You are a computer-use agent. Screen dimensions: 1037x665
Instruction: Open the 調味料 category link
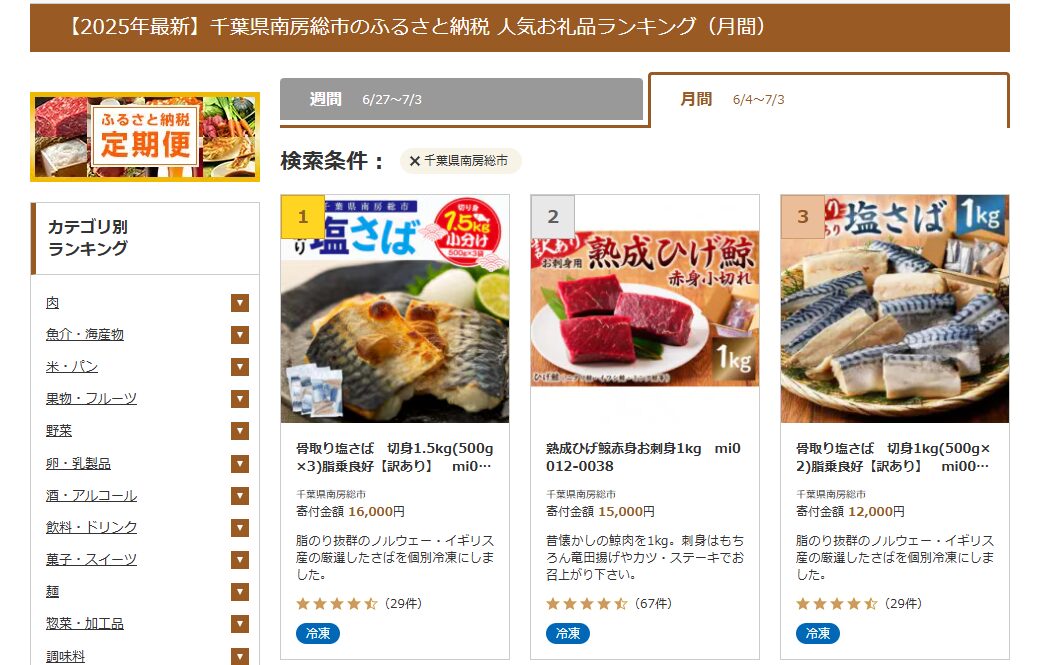tap(65, 656)
